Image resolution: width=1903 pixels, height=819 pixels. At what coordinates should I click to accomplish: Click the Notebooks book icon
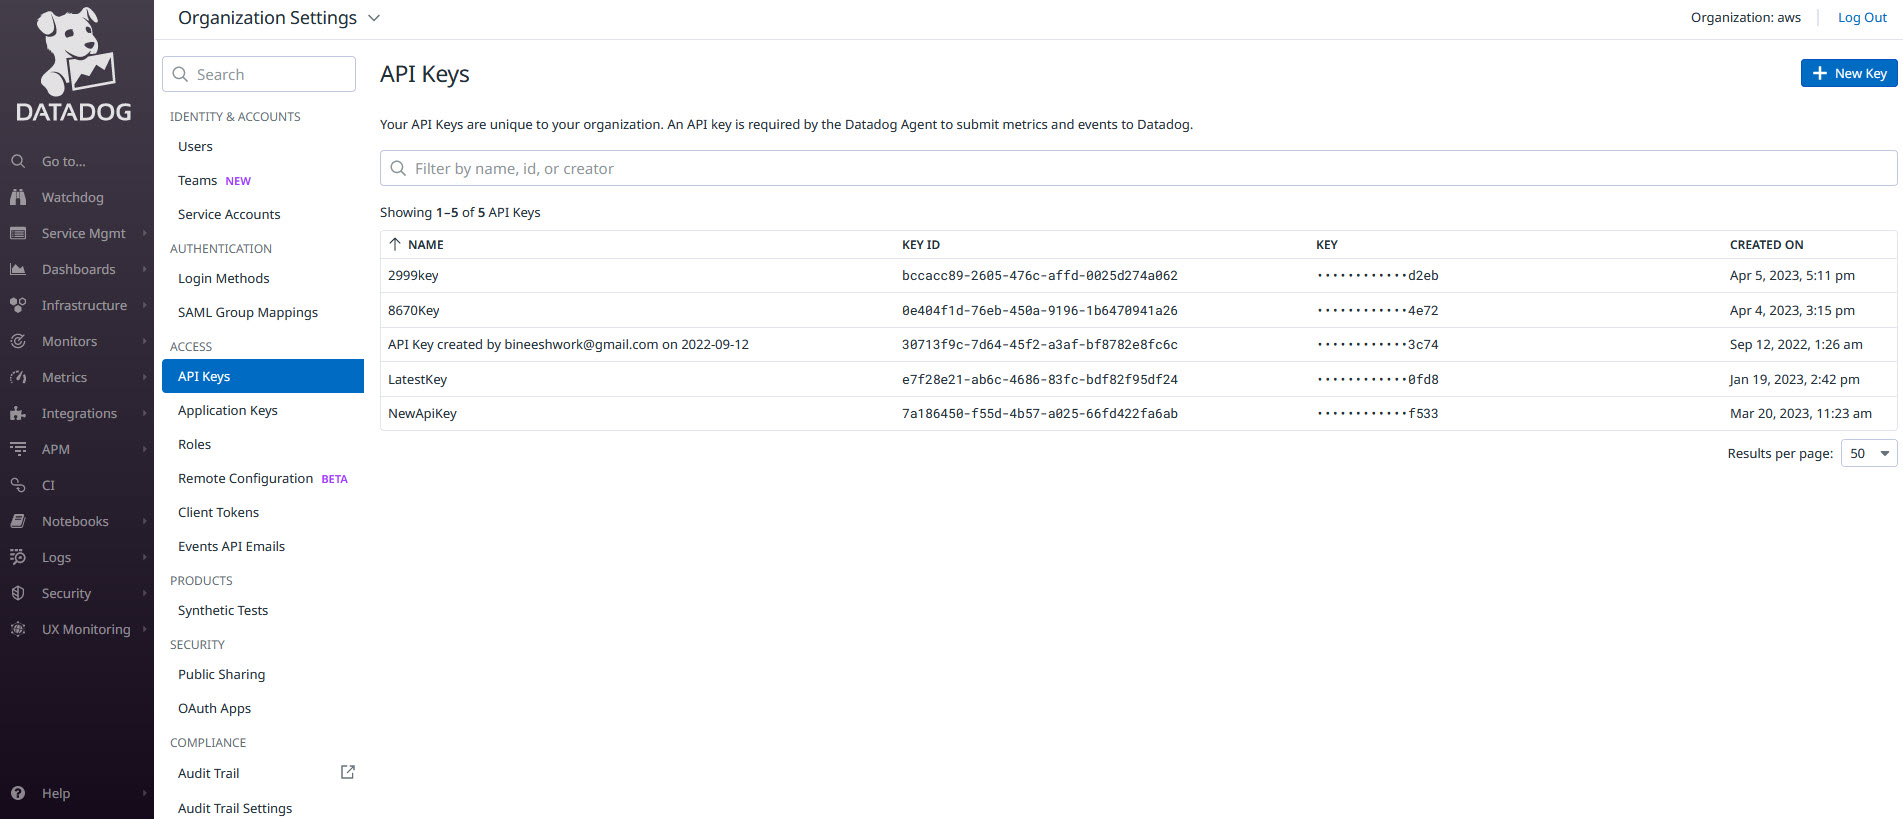click(18, 521)
